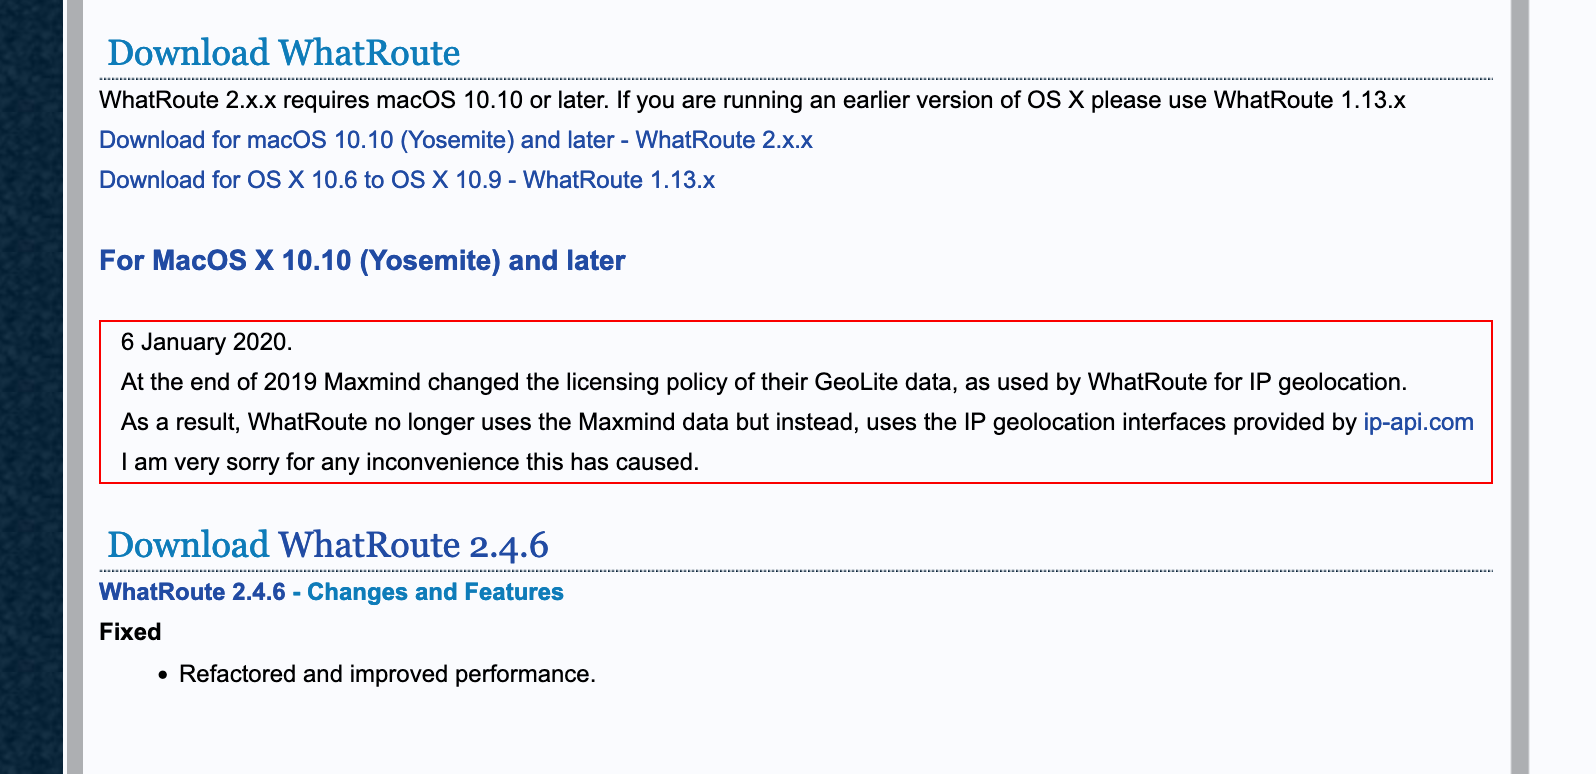Click the "Changes and Features" subheading text

point(435,592)
